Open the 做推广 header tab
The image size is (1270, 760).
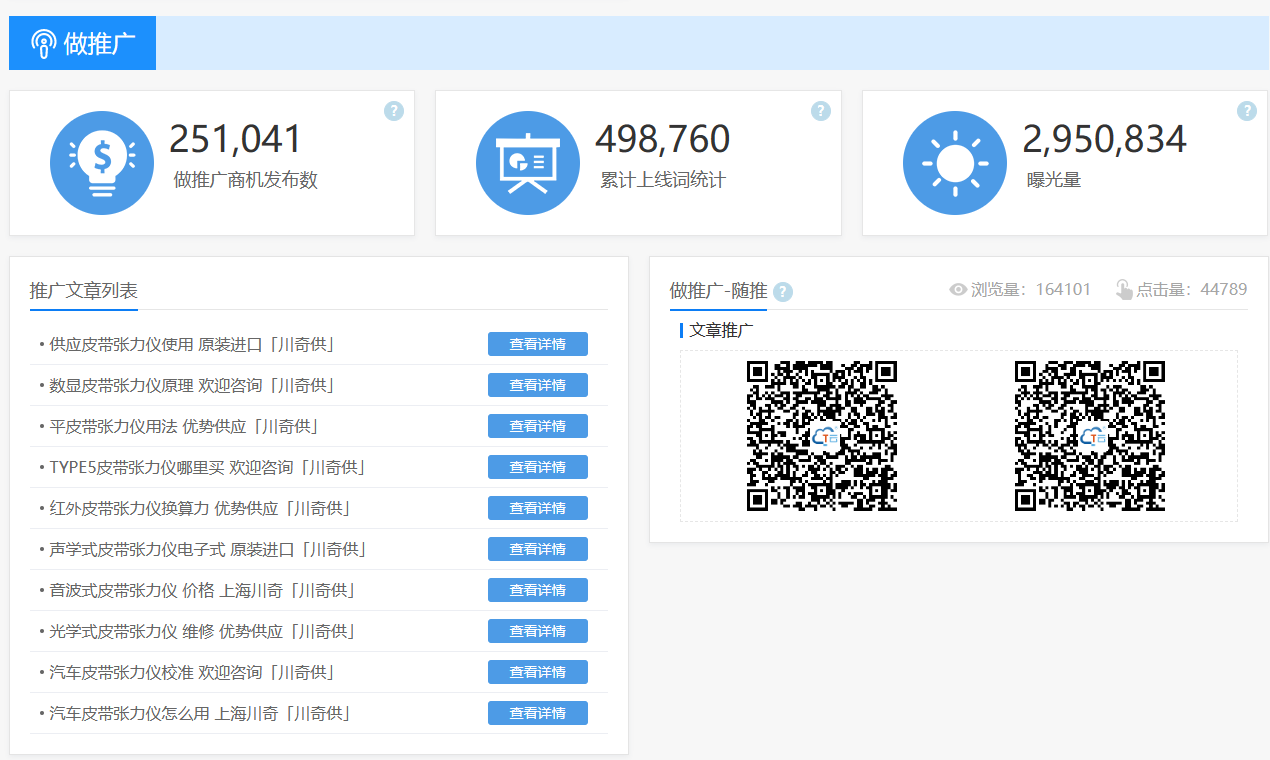pyautogui.click(x=82, y=43)
